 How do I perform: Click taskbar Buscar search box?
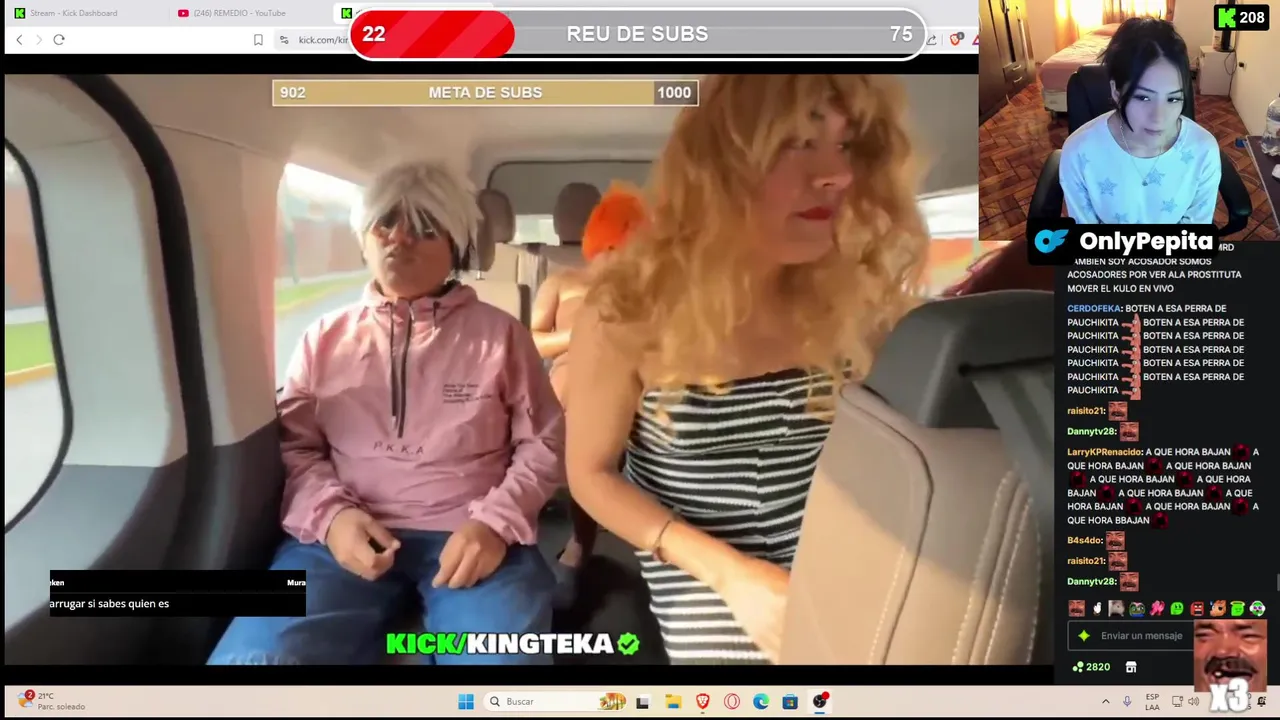click(556, 702)
